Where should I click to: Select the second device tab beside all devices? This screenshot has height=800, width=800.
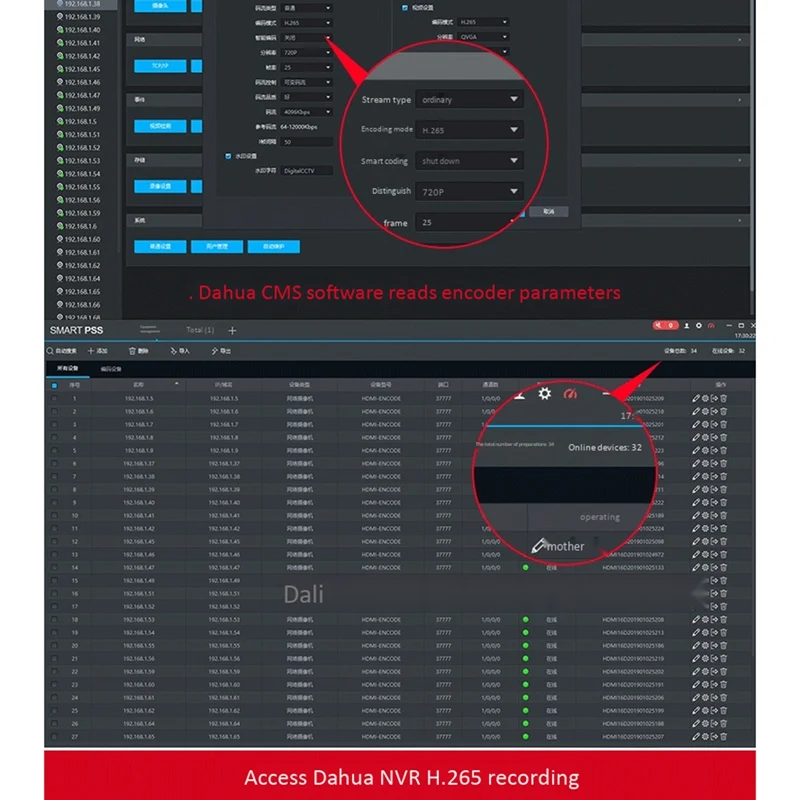pos(111,369)
